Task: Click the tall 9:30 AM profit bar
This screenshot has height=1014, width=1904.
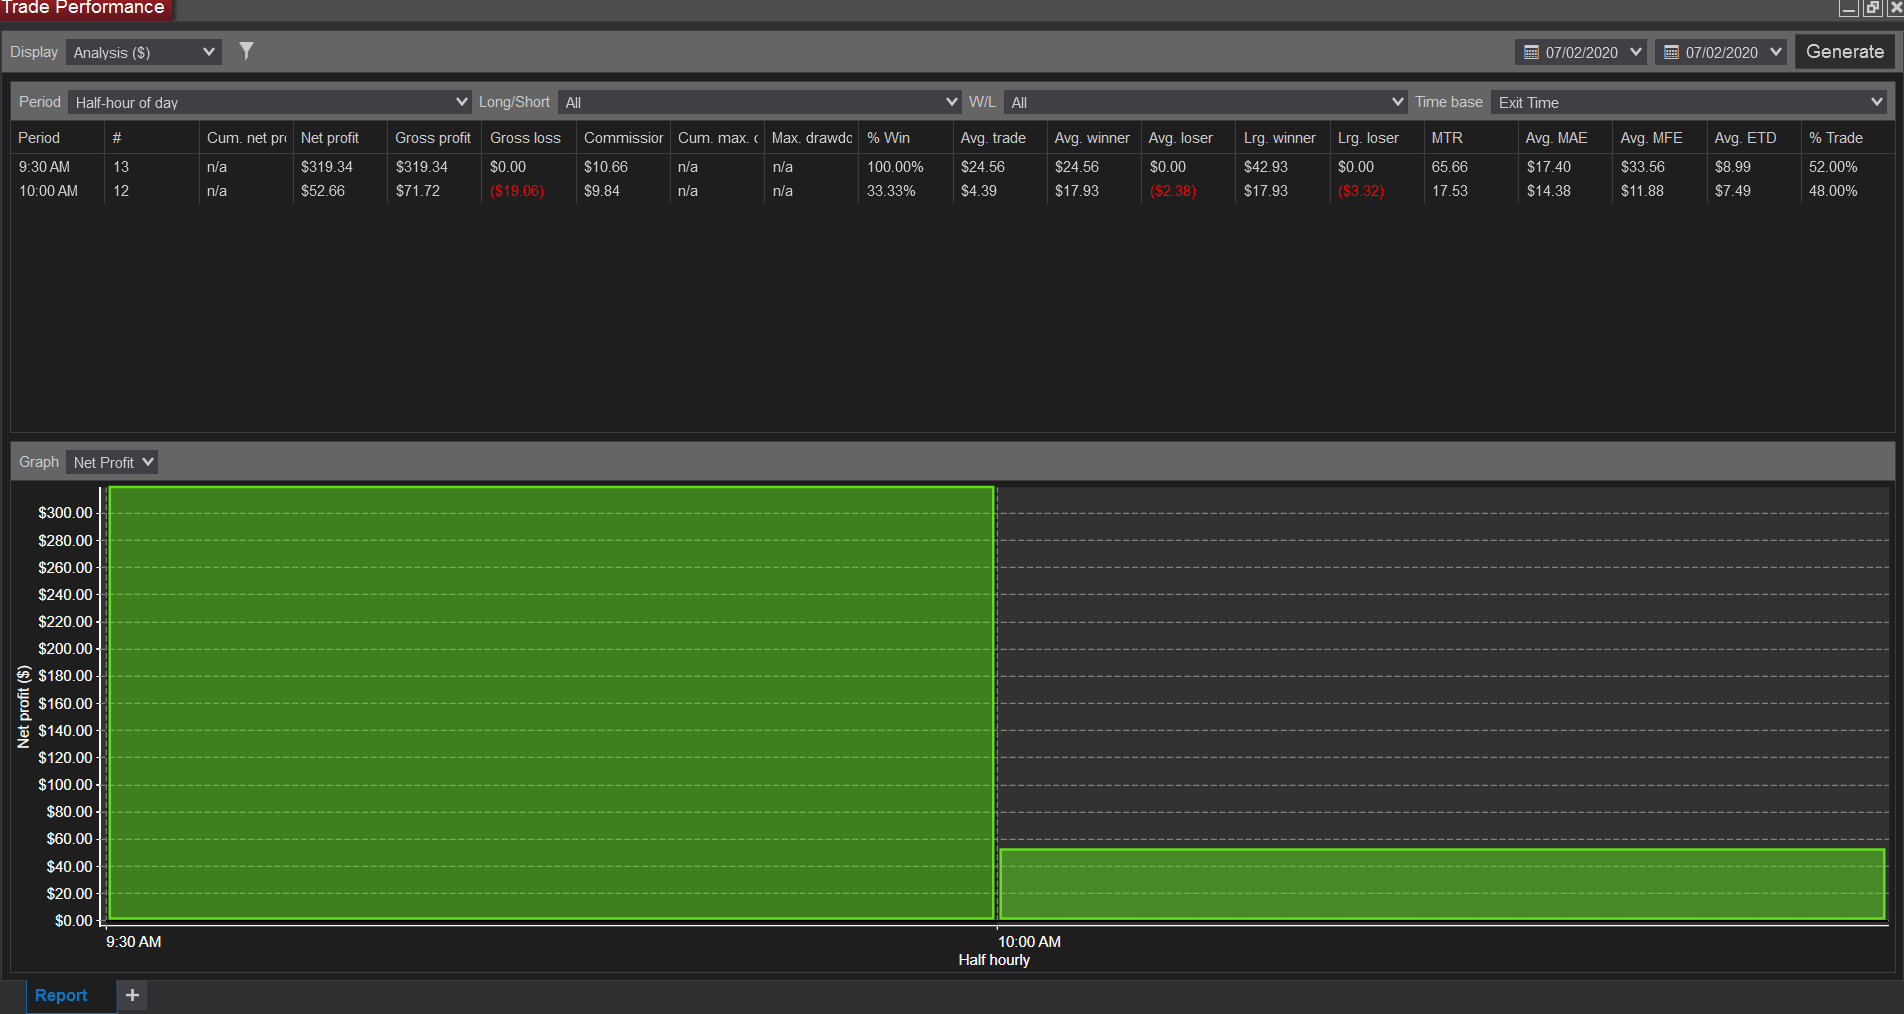Action: point(551,703)
